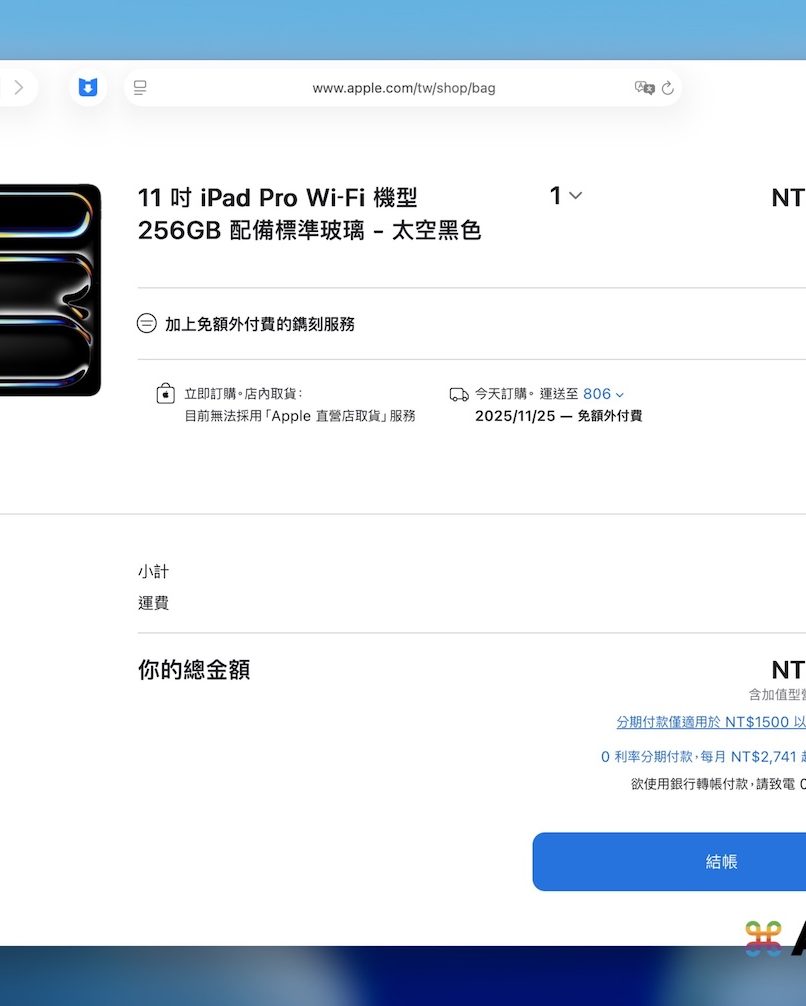Click the colorful command-key logo
806x1006 pixels.
pos(763,939)
